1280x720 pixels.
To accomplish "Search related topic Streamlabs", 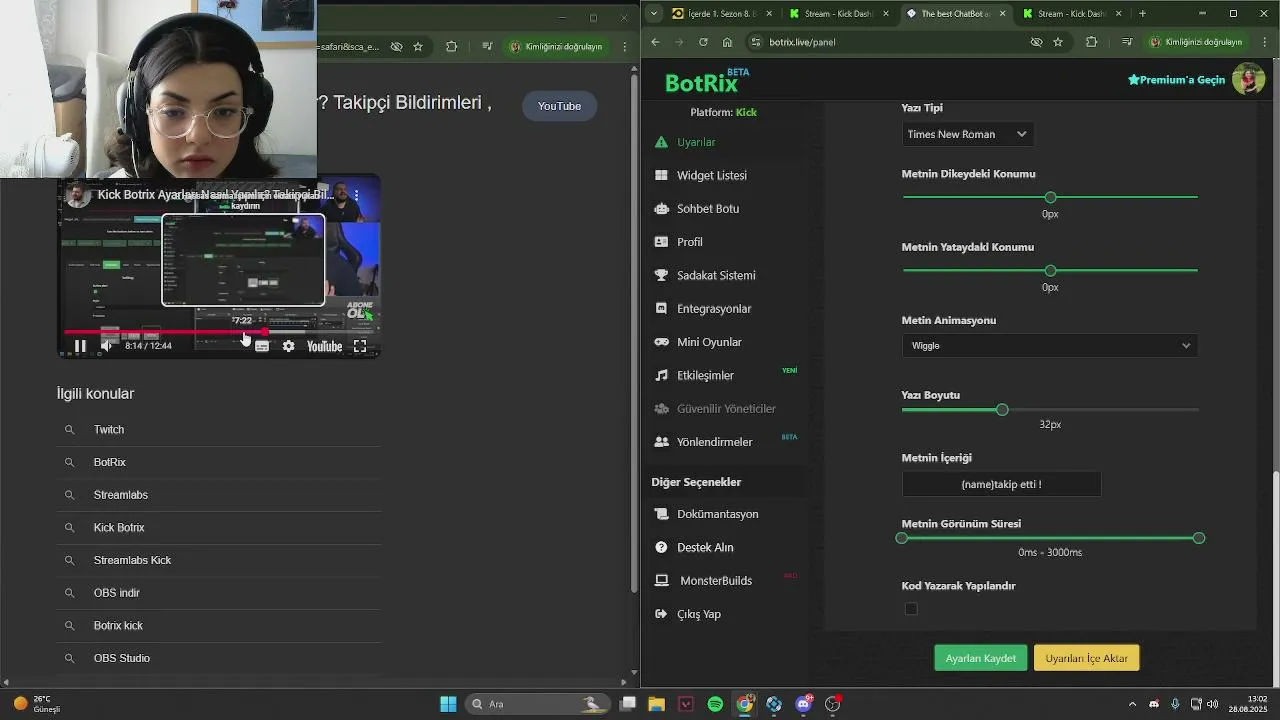I will [x=219, y=495].
